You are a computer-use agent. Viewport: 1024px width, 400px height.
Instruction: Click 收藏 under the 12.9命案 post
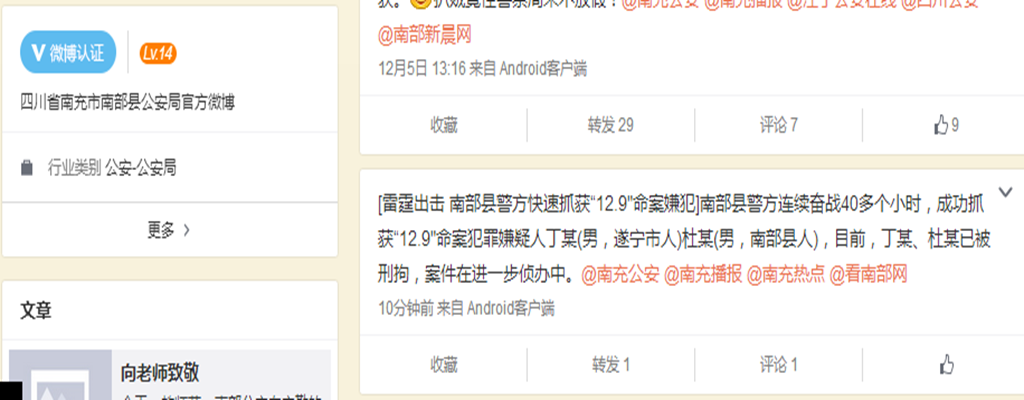444,364
